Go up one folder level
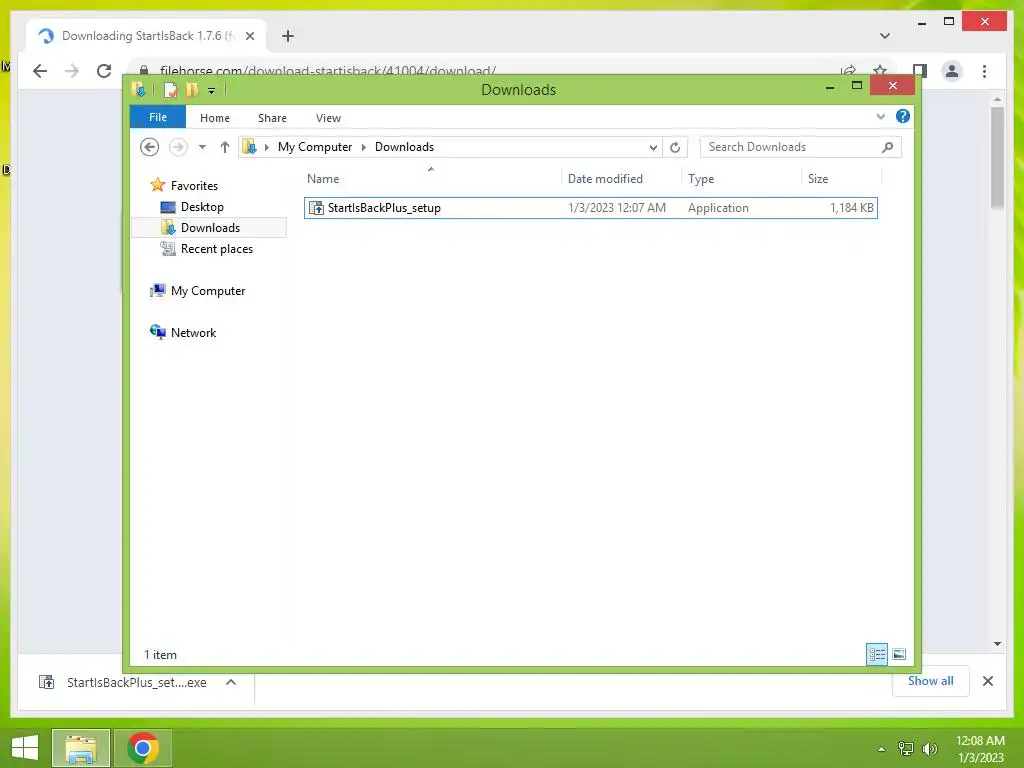1024x768 pixels. (x=225, y=147)
